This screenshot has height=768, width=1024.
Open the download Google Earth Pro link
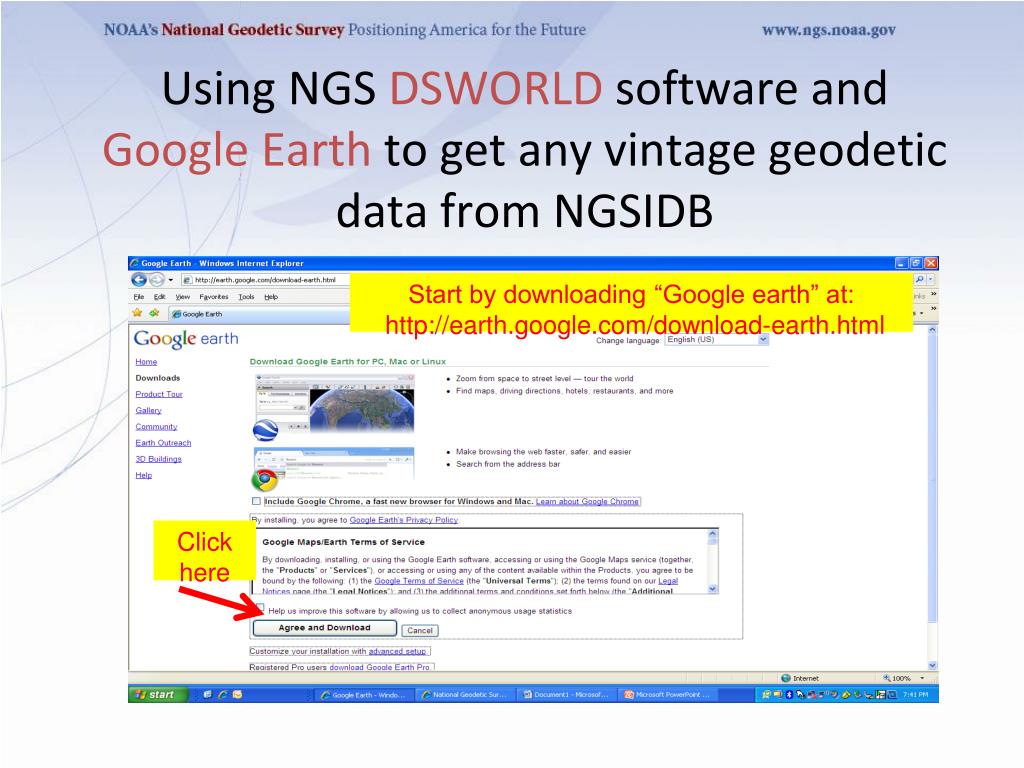380,667
